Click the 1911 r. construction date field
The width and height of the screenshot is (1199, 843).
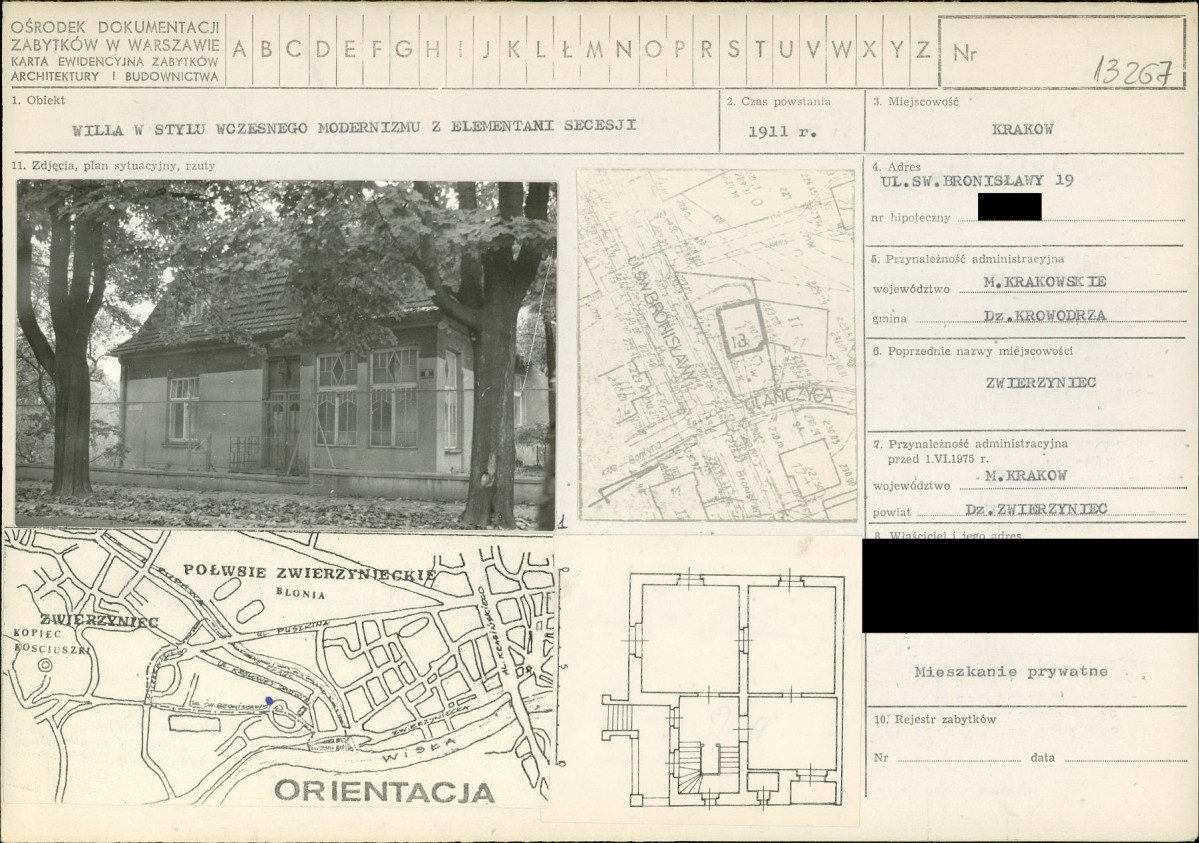tap(782, 130)
